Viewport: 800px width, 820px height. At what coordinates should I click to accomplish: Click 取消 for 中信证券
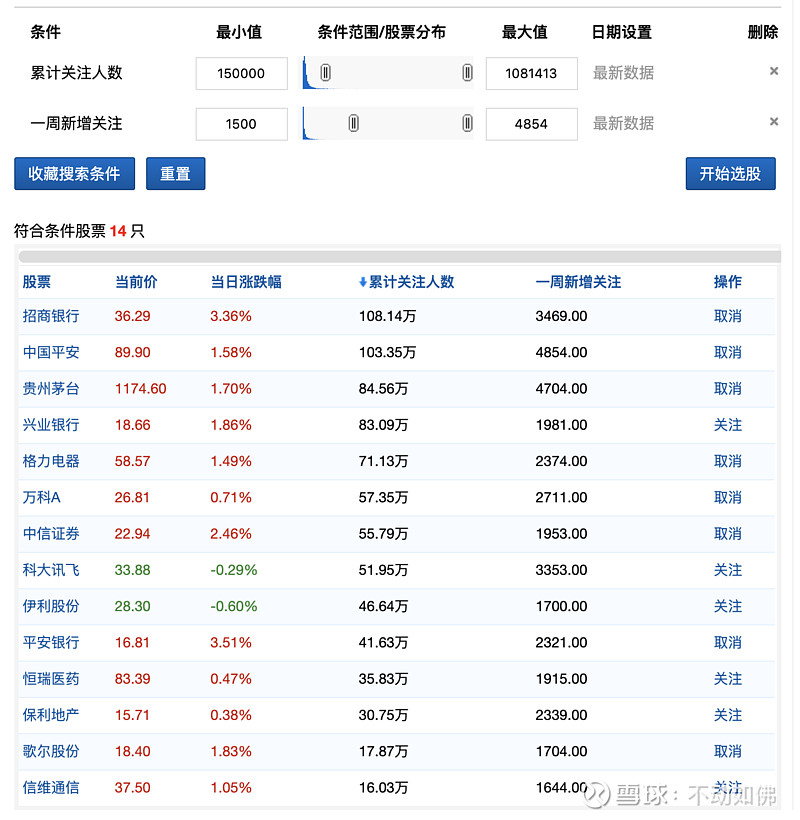click(728, 533)
